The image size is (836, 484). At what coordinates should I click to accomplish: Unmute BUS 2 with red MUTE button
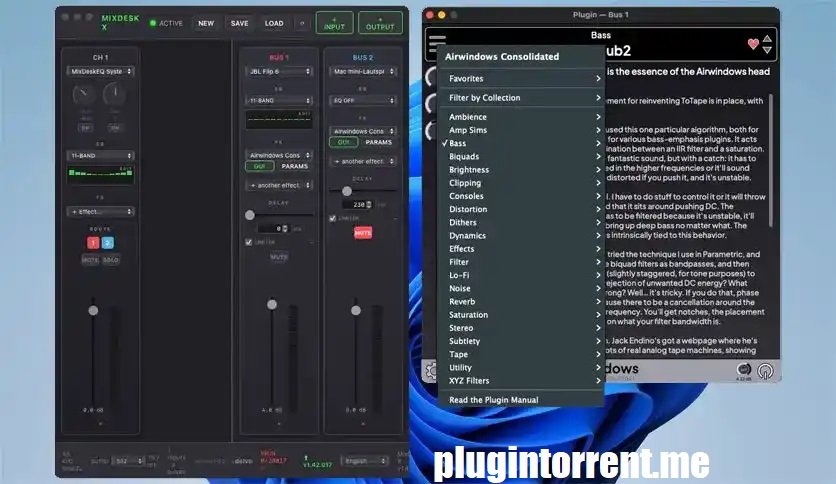363,233
